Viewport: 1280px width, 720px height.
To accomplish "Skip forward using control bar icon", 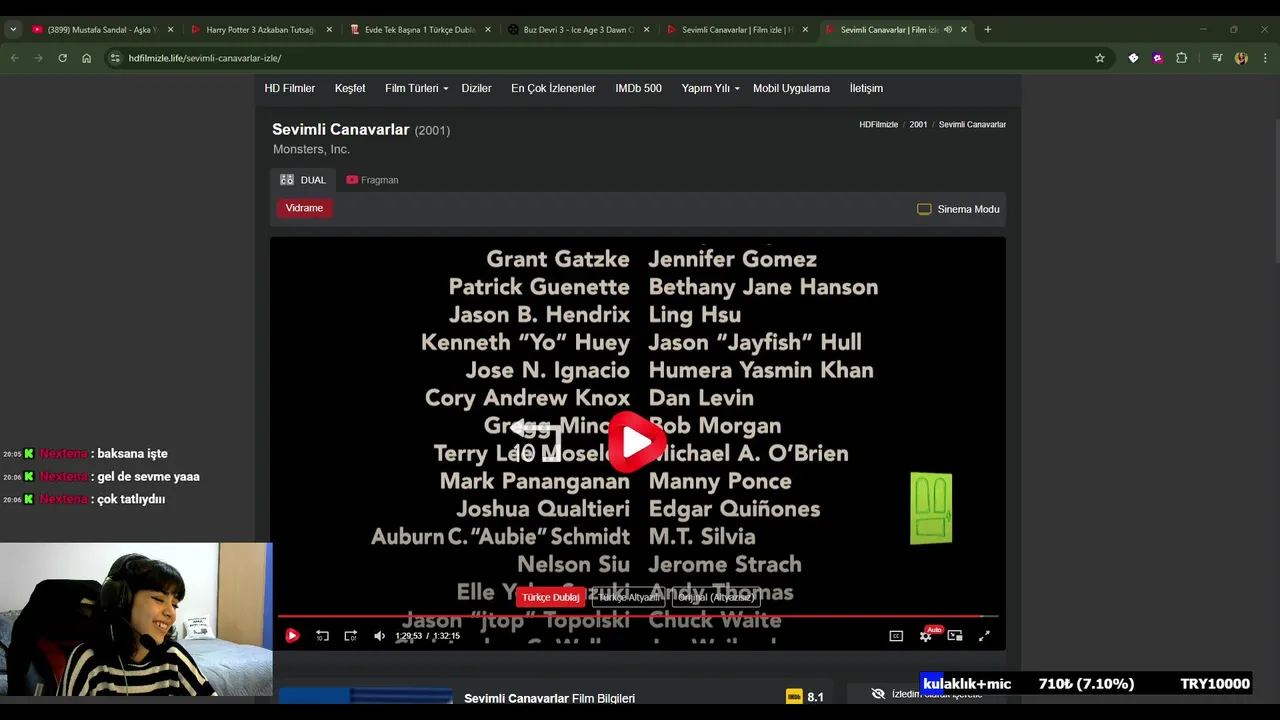I will pos(350,636).
